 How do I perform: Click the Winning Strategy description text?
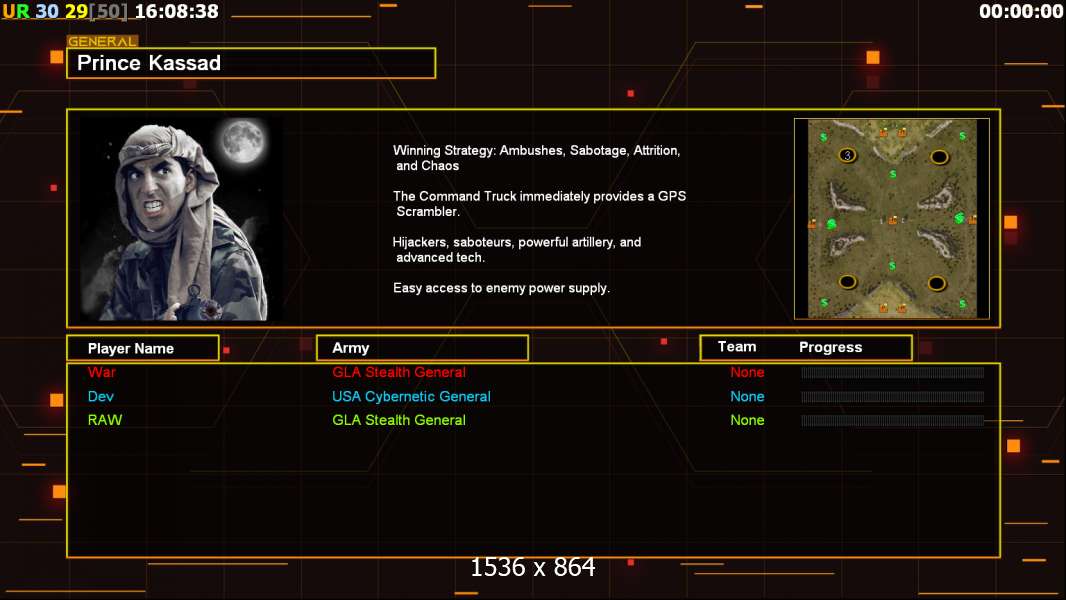click(x=536, y=158)
